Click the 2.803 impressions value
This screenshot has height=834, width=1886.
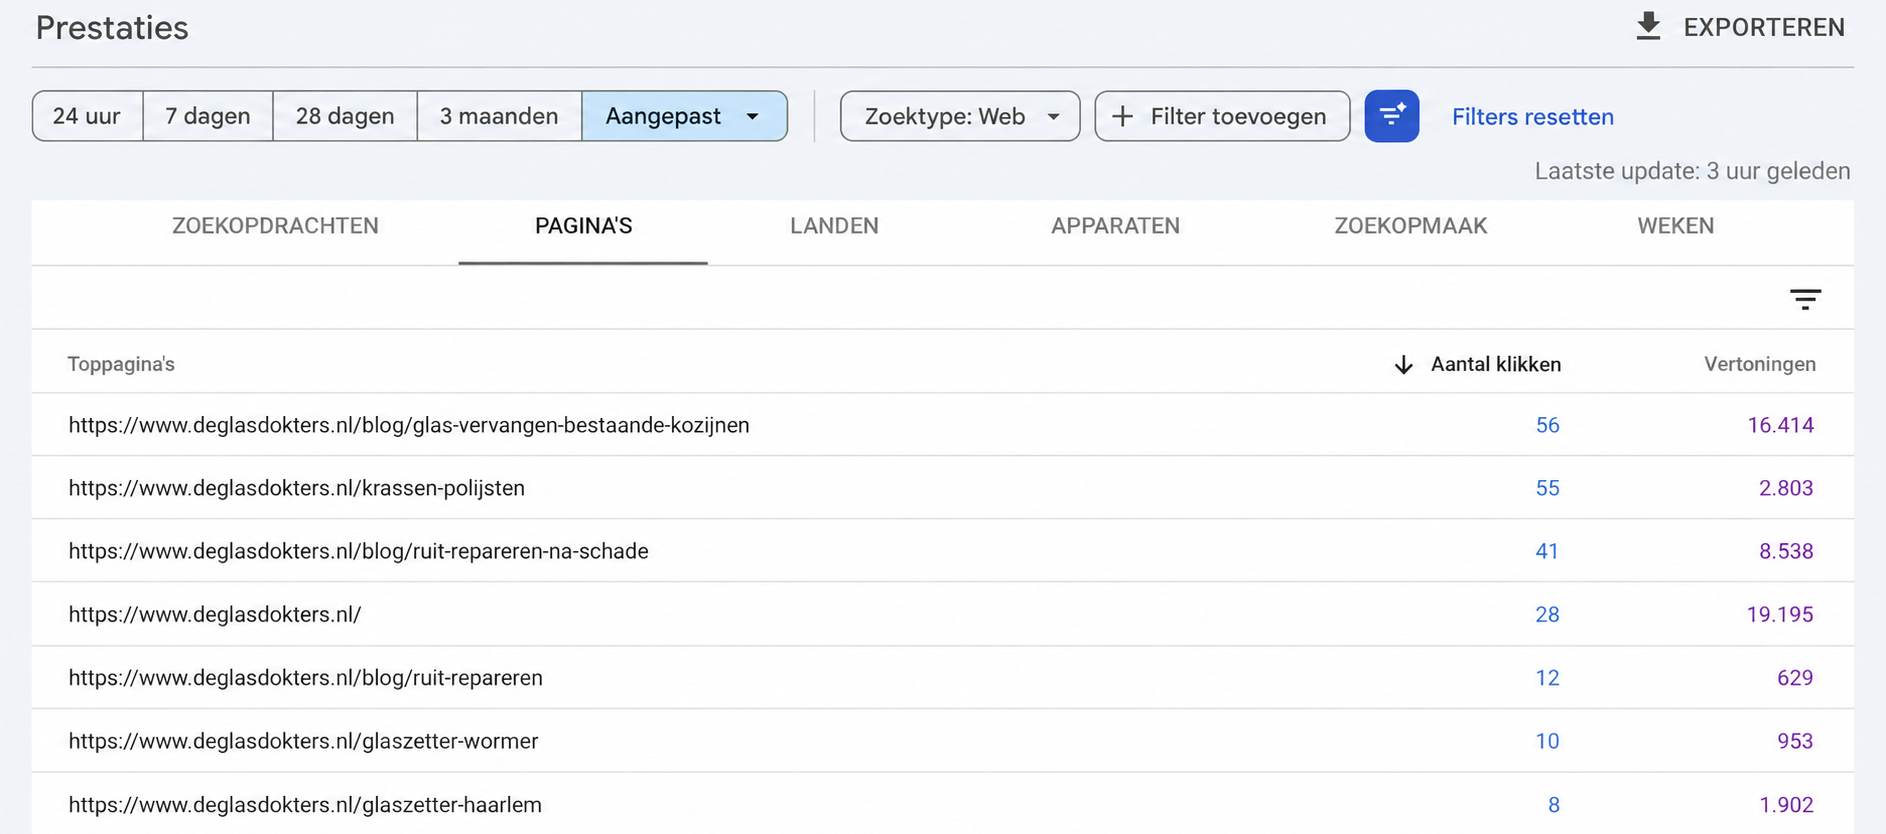pos(1786,488)
